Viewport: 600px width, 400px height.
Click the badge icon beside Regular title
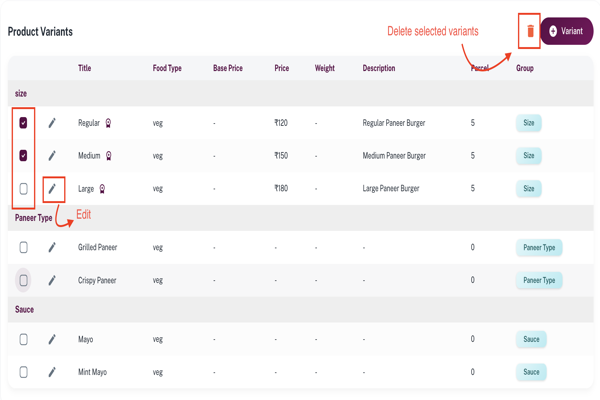pyautogui.click(x=108, y=123)
